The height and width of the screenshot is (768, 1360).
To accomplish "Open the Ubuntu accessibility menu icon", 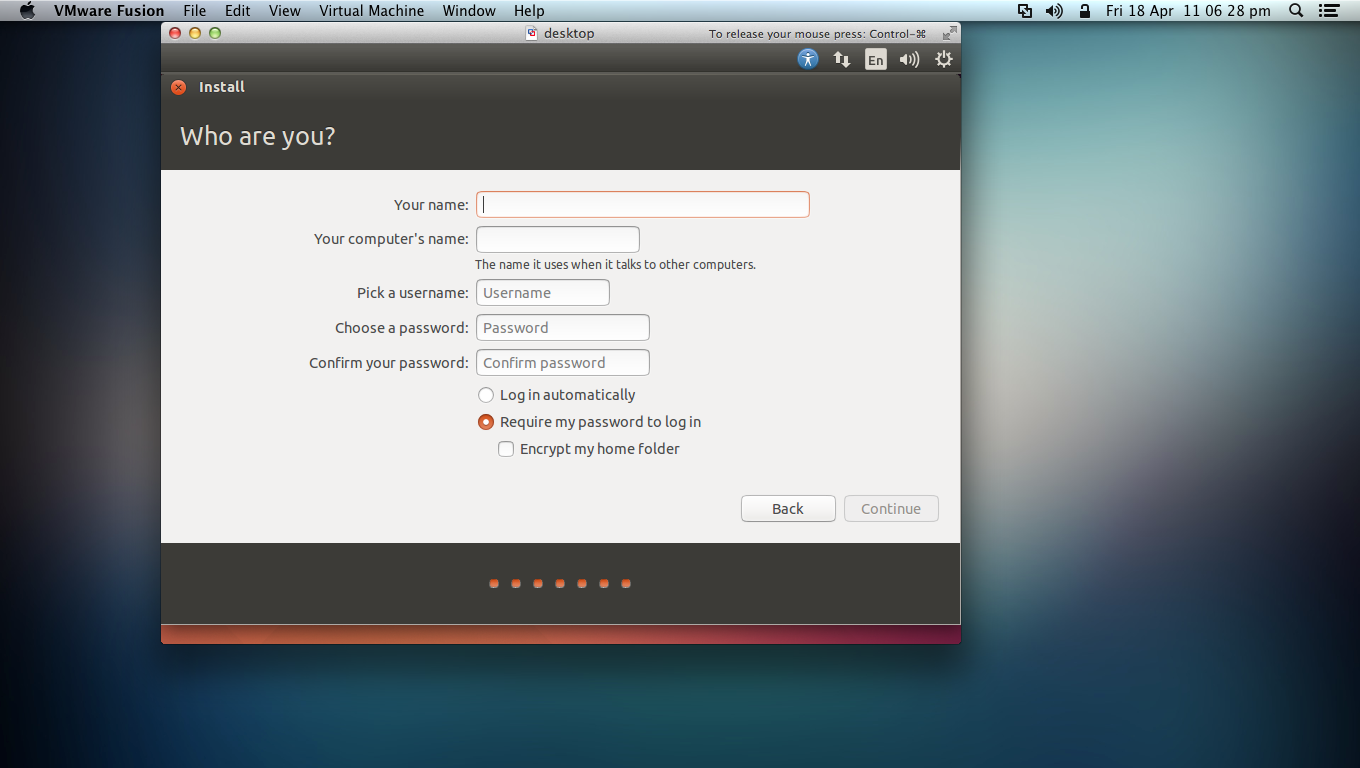I will (808, 59).
